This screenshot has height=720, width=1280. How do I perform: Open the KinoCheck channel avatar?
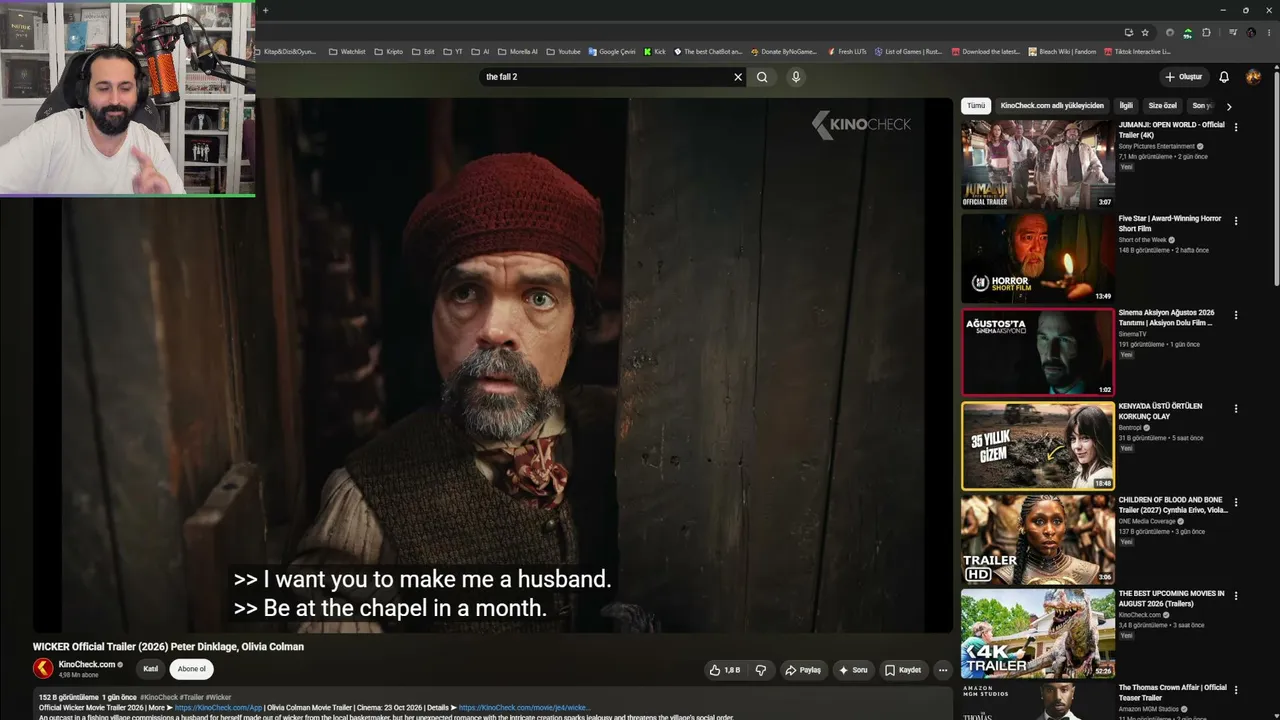43,668
